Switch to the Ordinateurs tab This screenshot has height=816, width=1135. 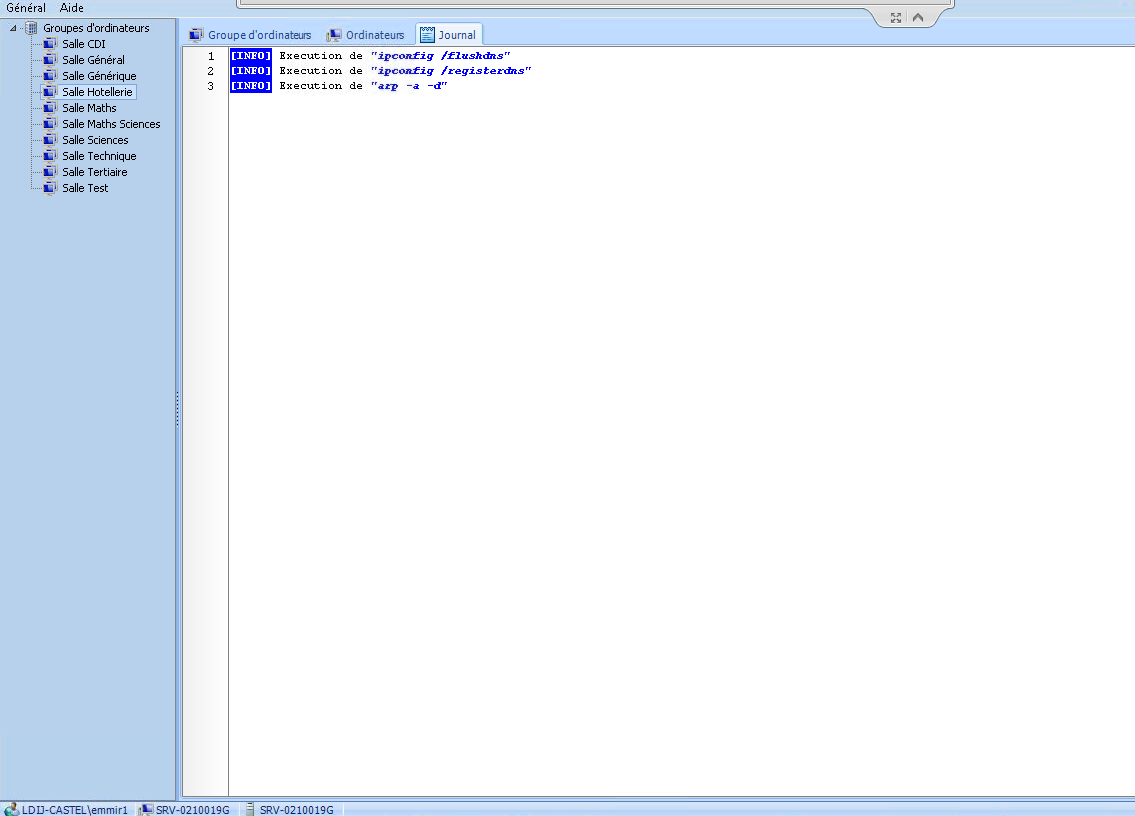pos(366,35)
